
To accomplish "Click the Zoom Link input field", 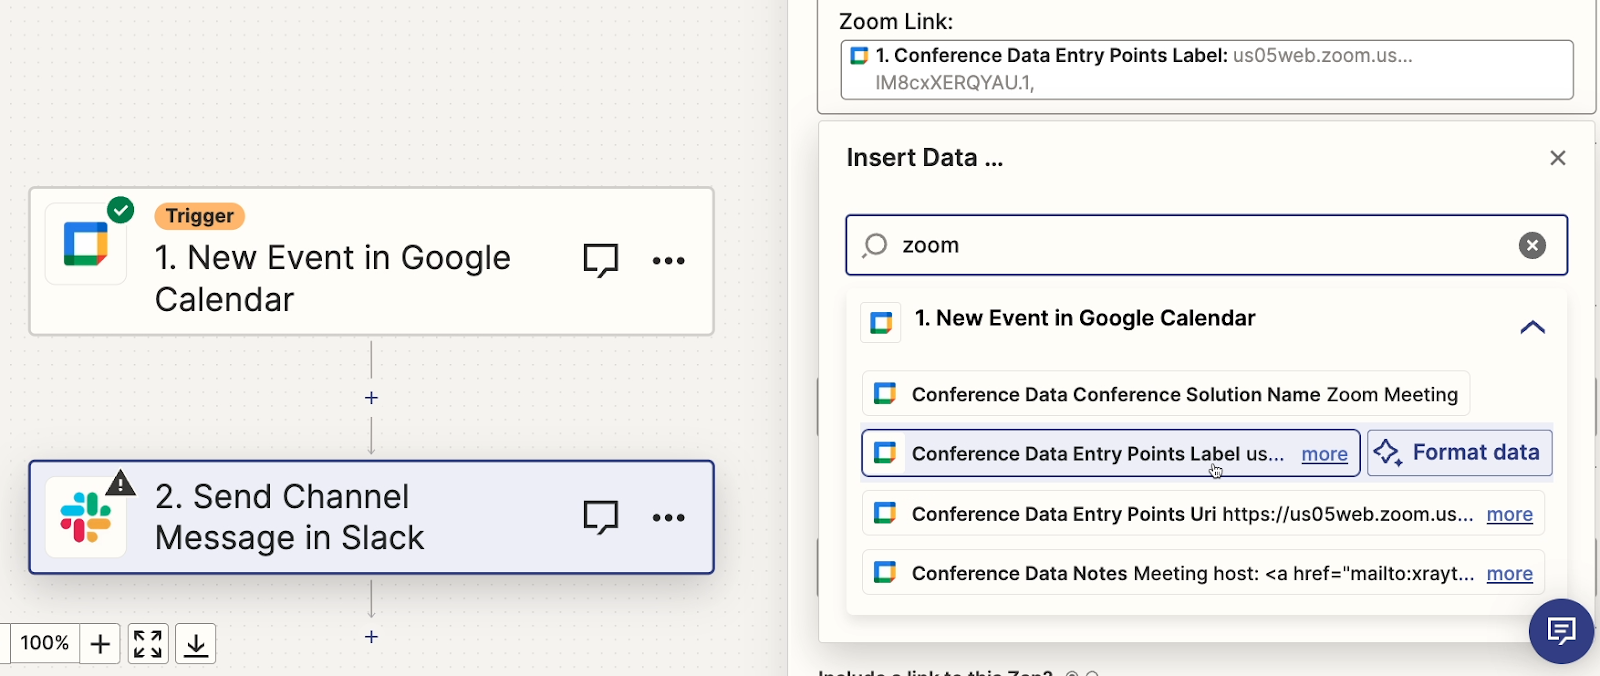I will tap(1207, 69).
